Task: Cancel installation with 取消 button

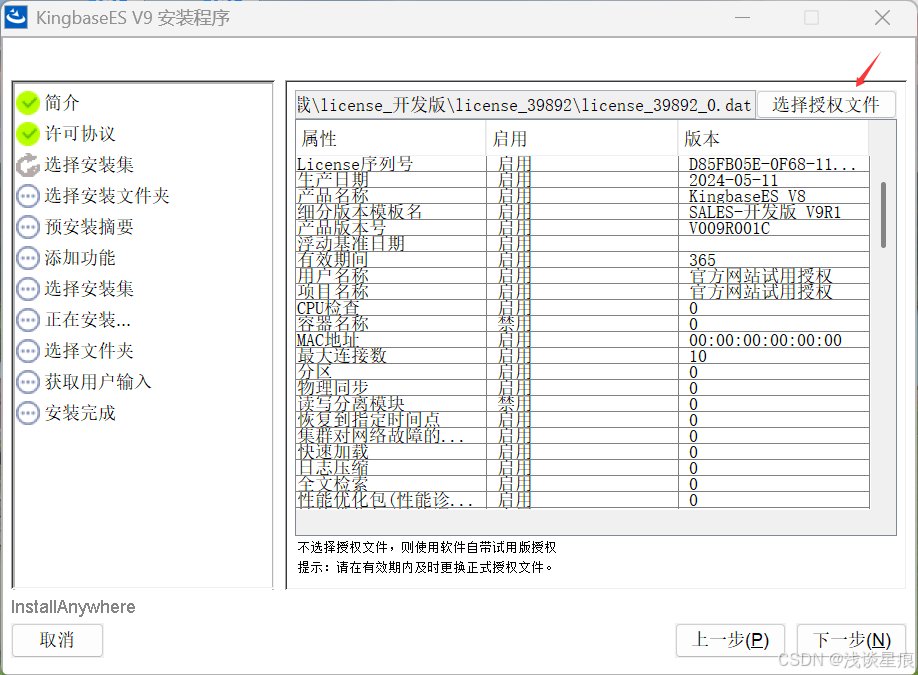Action: pos(57,640)
